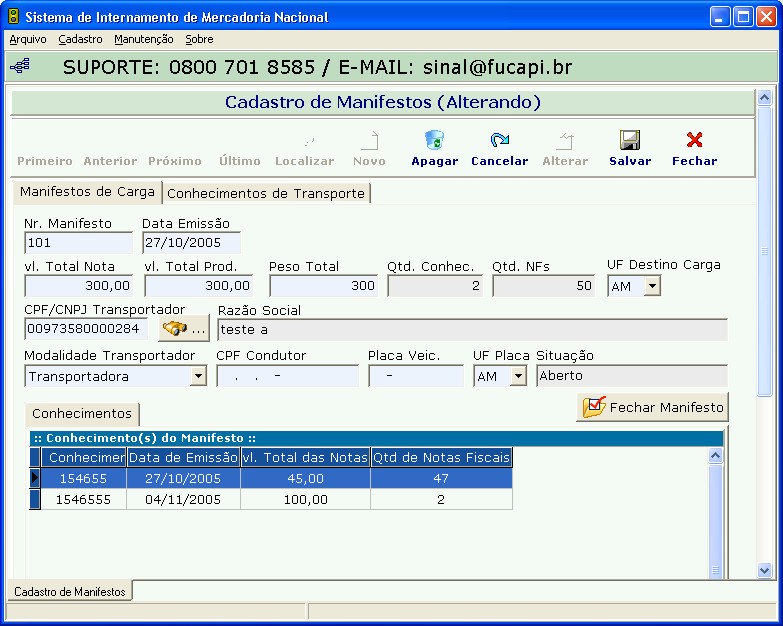Screen dimensions: 783x626
Task: Open the Modalidade Transportador dropdown
Action: click(x=198, y=377)
